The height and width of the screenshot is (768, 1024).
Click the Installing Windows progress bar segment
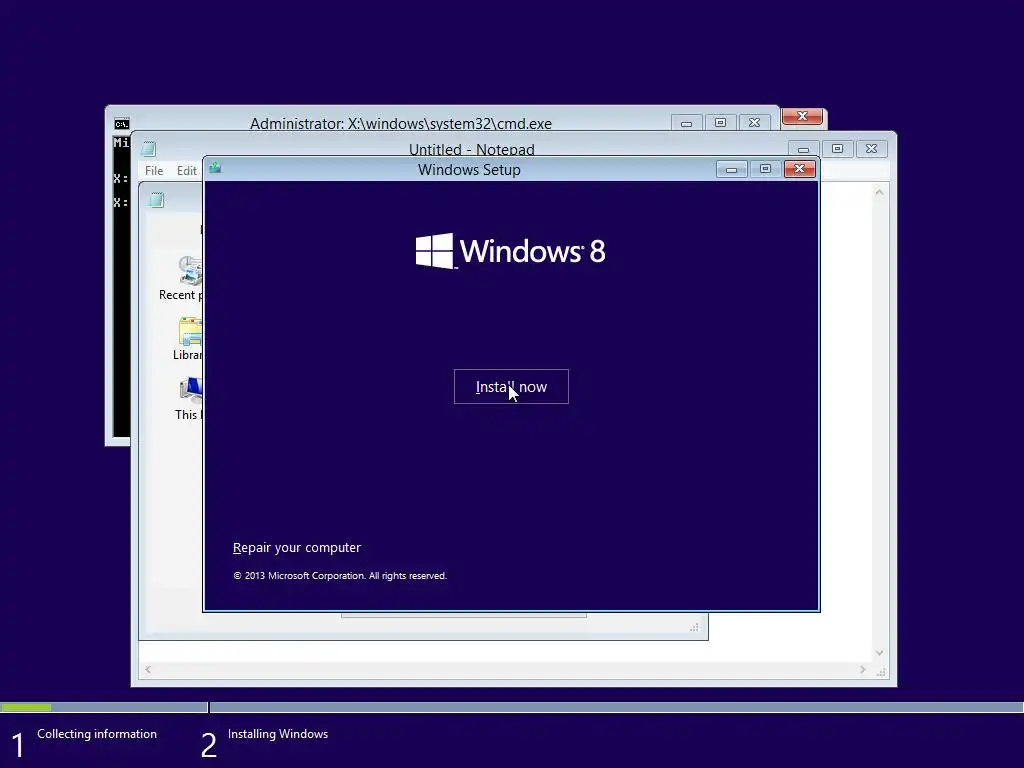click(616, 707)
